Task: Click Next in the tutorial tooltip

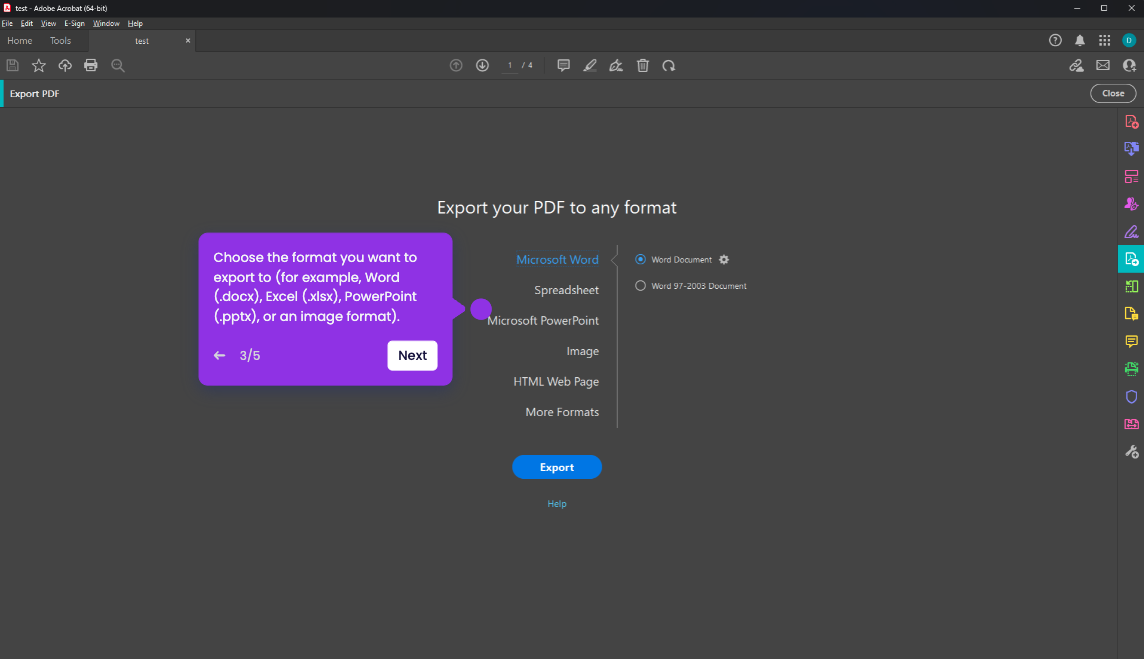Action: 412,355
